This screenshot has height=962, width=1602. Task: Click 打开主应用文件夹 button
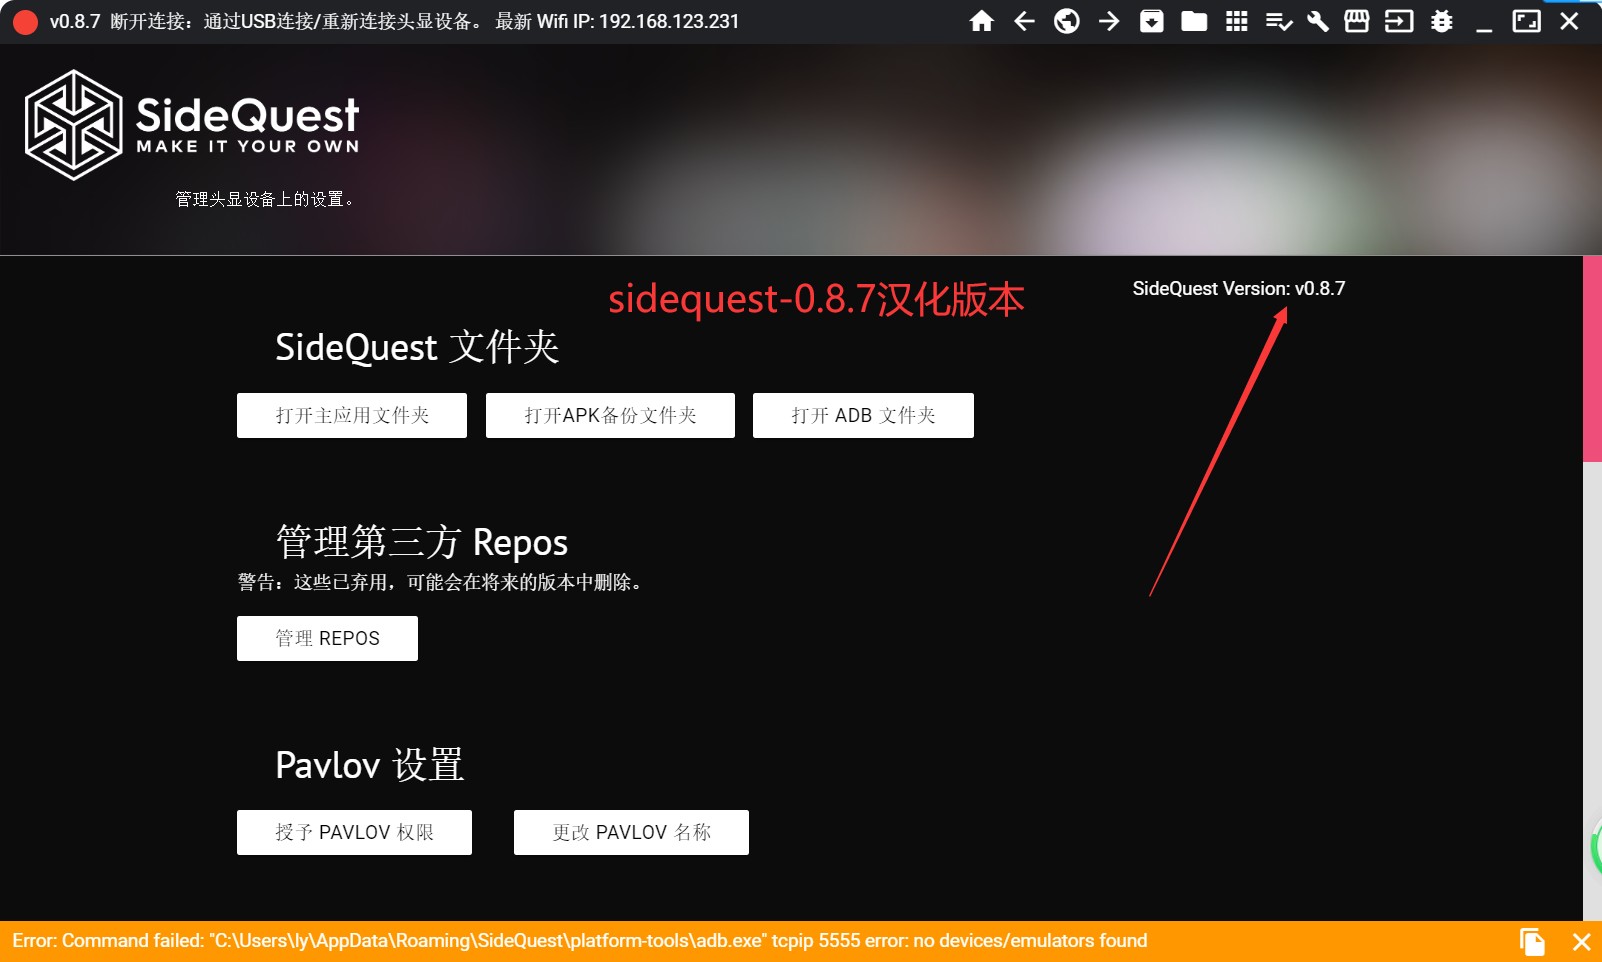point(351,415)
